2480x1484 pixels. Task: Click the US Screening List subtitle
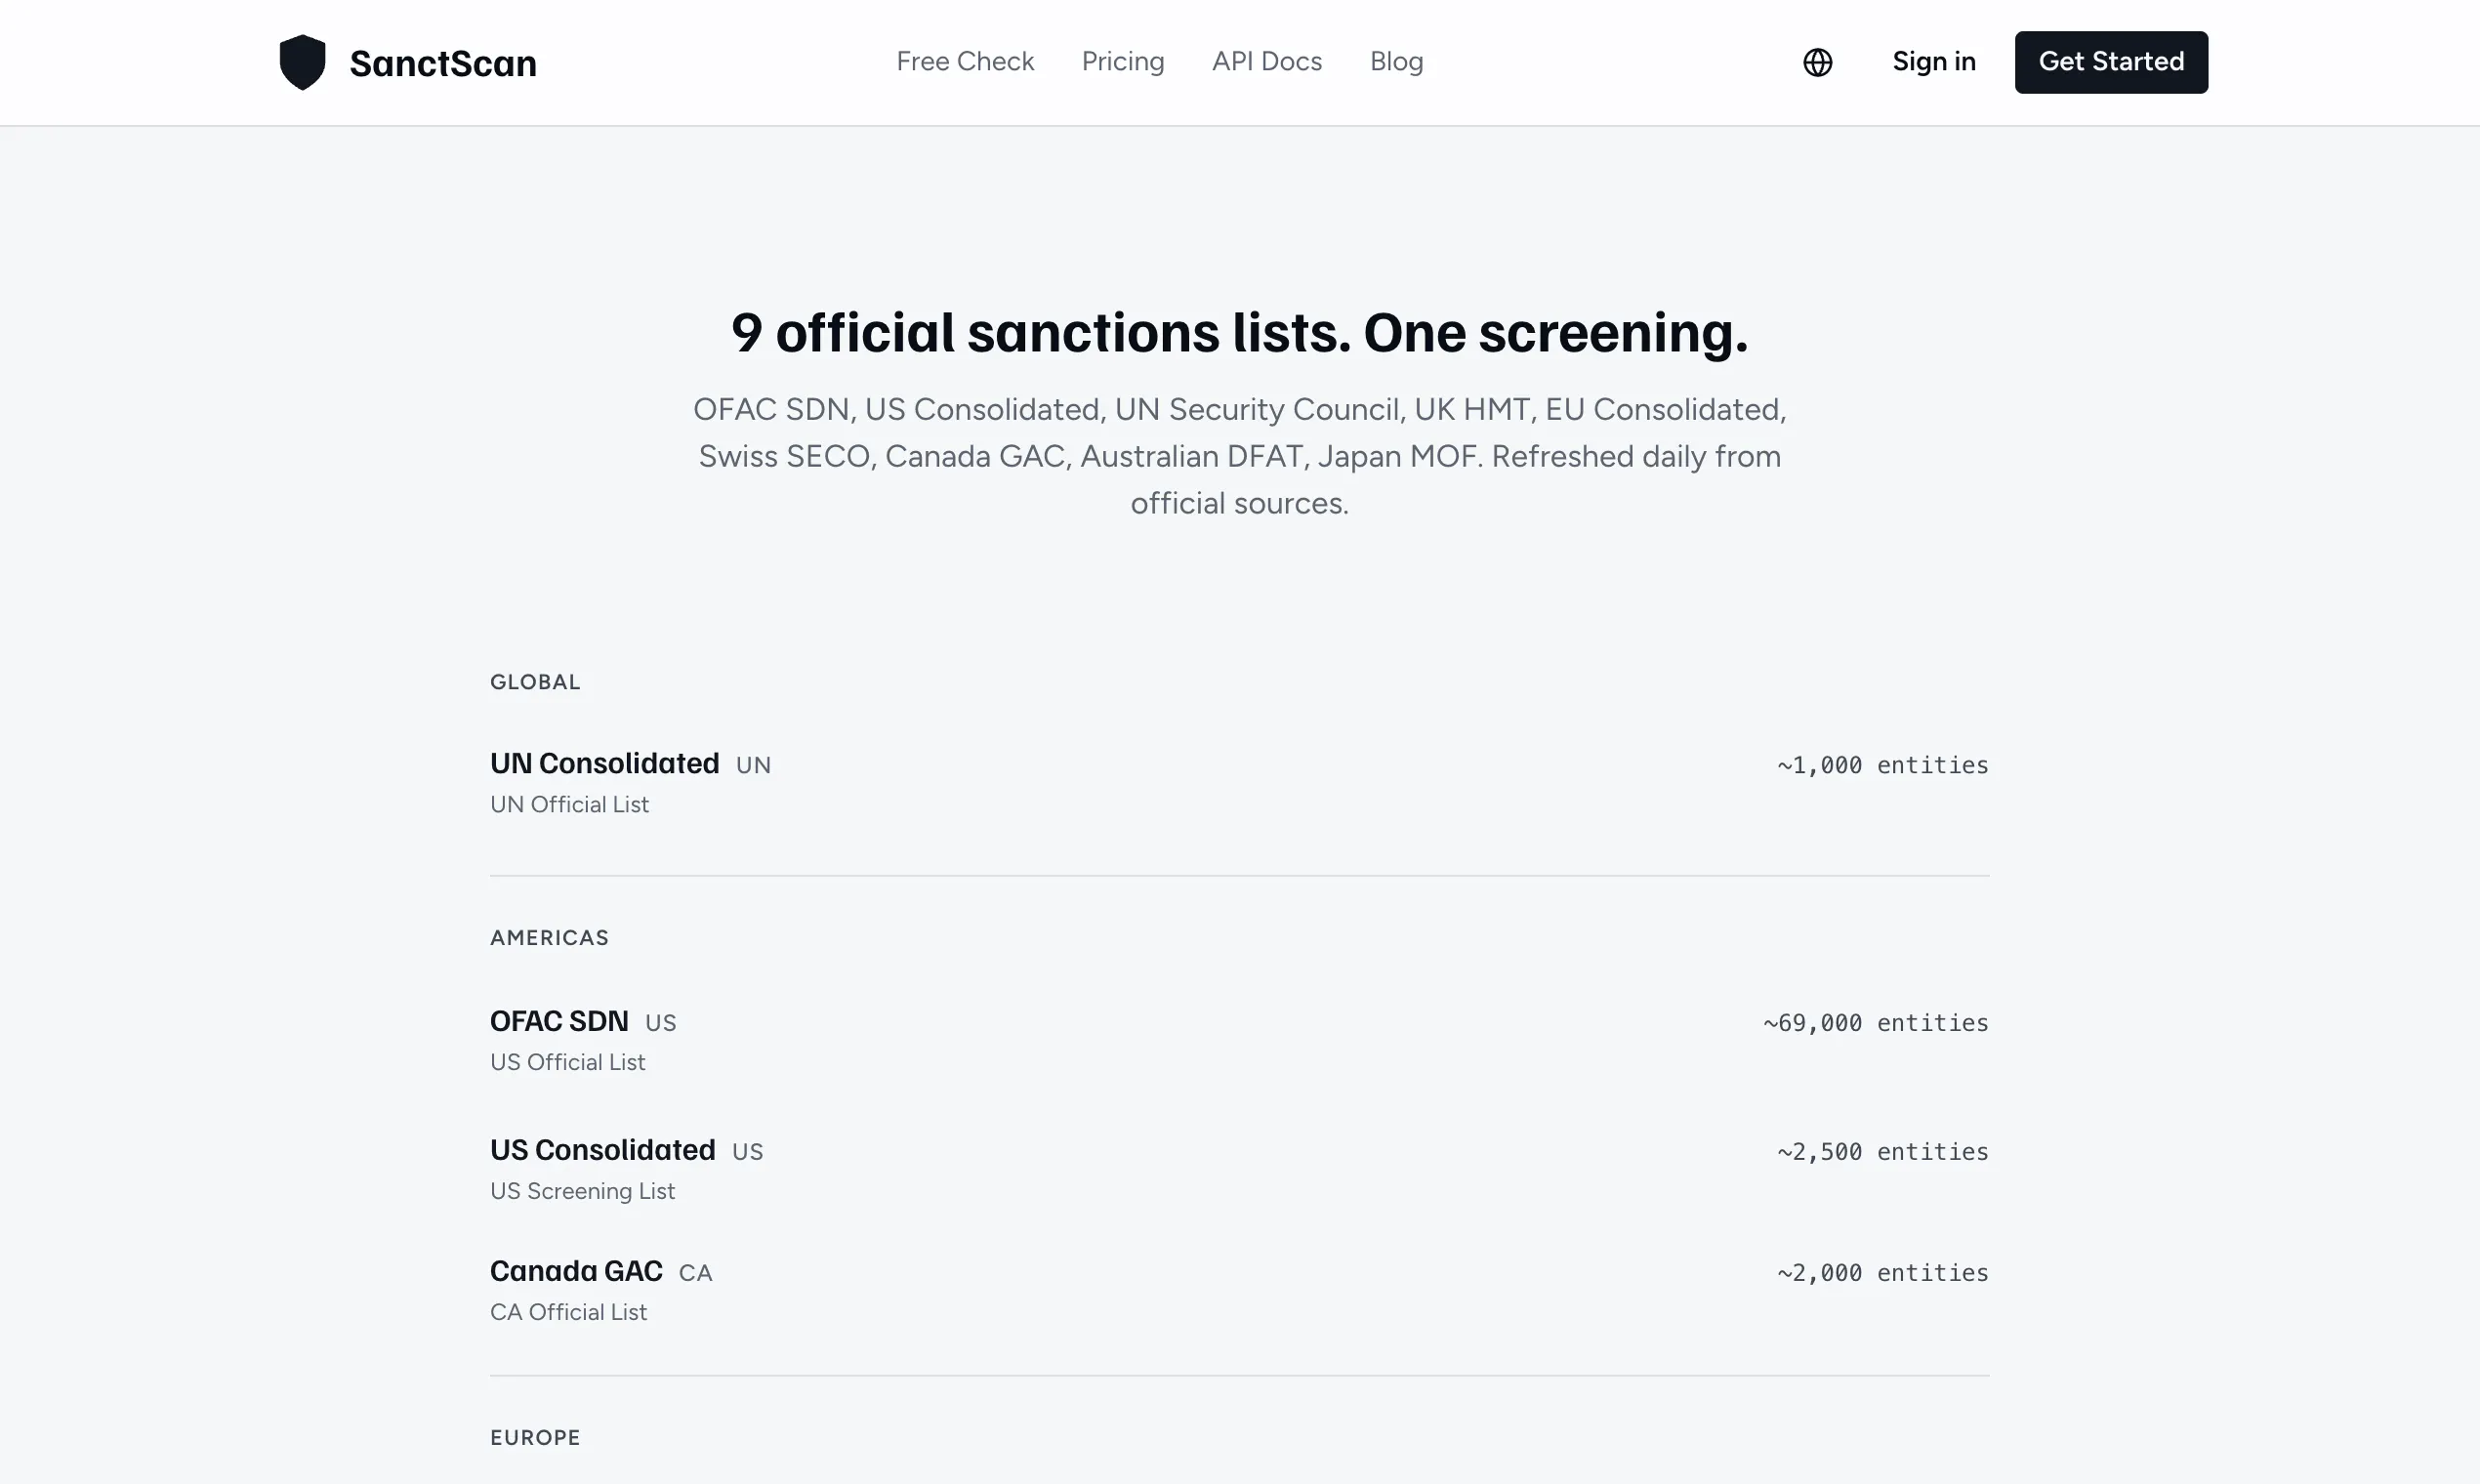582,1191
